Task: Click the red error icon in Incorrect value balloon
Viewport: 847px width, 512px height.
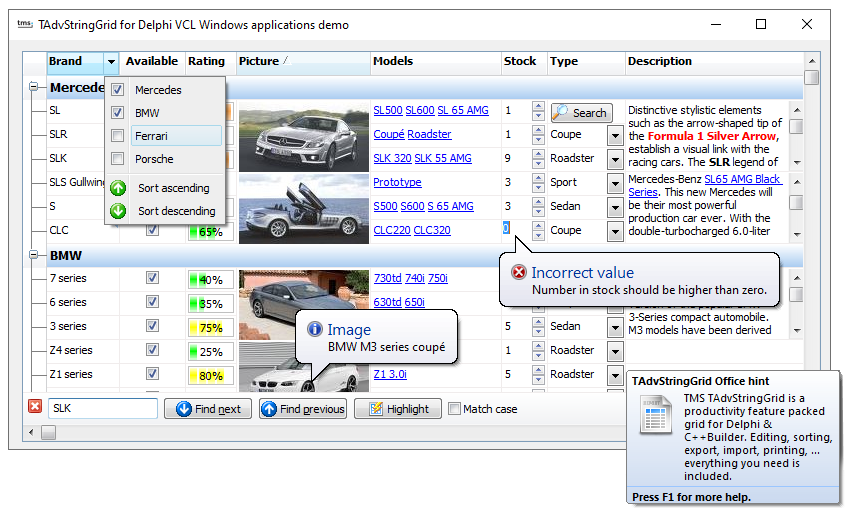Action: click(x=519, y=272)
